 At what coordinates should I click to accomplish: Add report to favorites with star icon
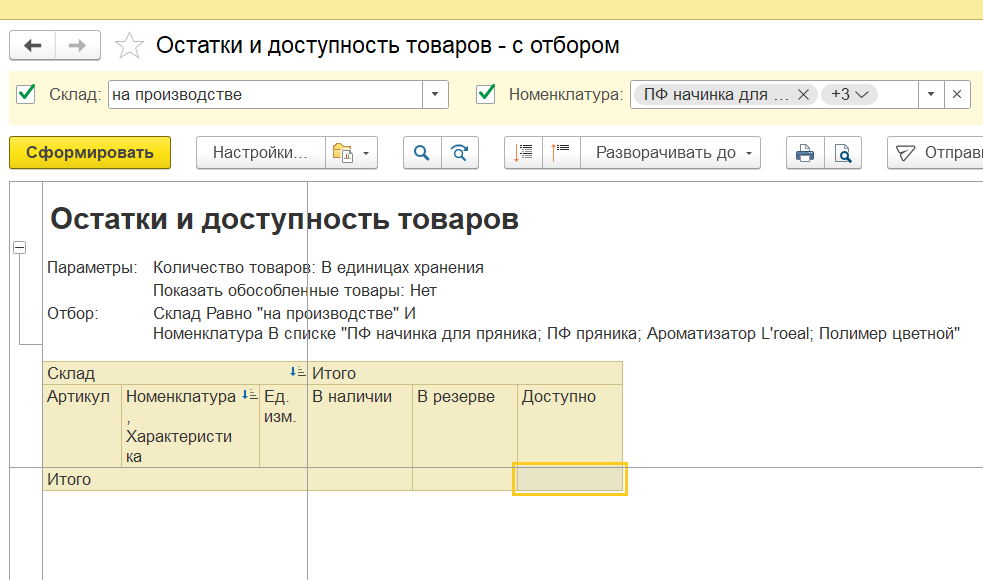coord(129,46)
